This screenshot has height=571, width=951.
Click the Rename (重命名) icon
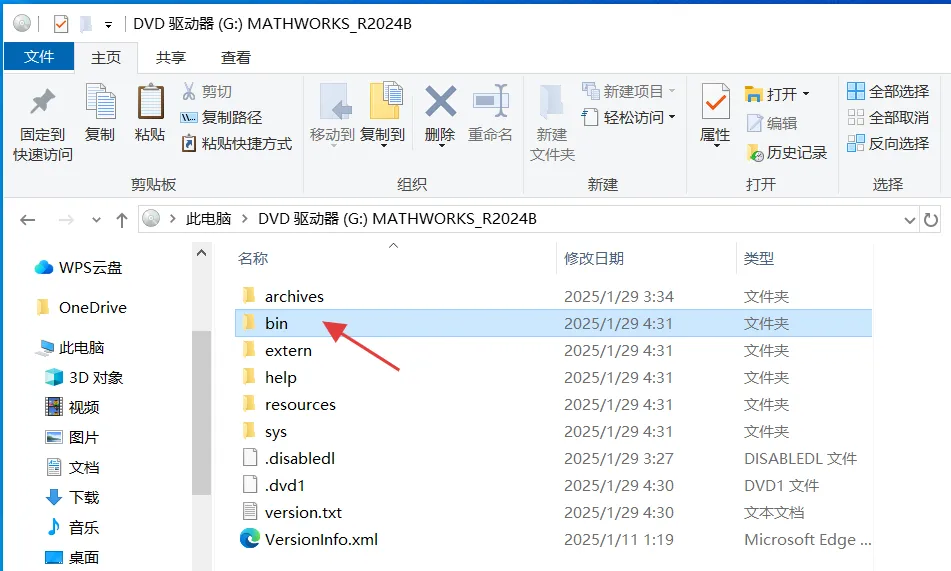(x=490, y=101)
